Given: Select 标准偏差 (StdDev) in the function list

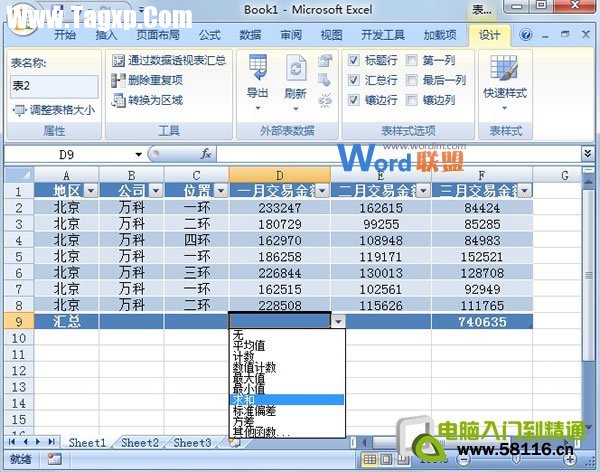Looking at the screenshot, I should click(x=287, y=411).
